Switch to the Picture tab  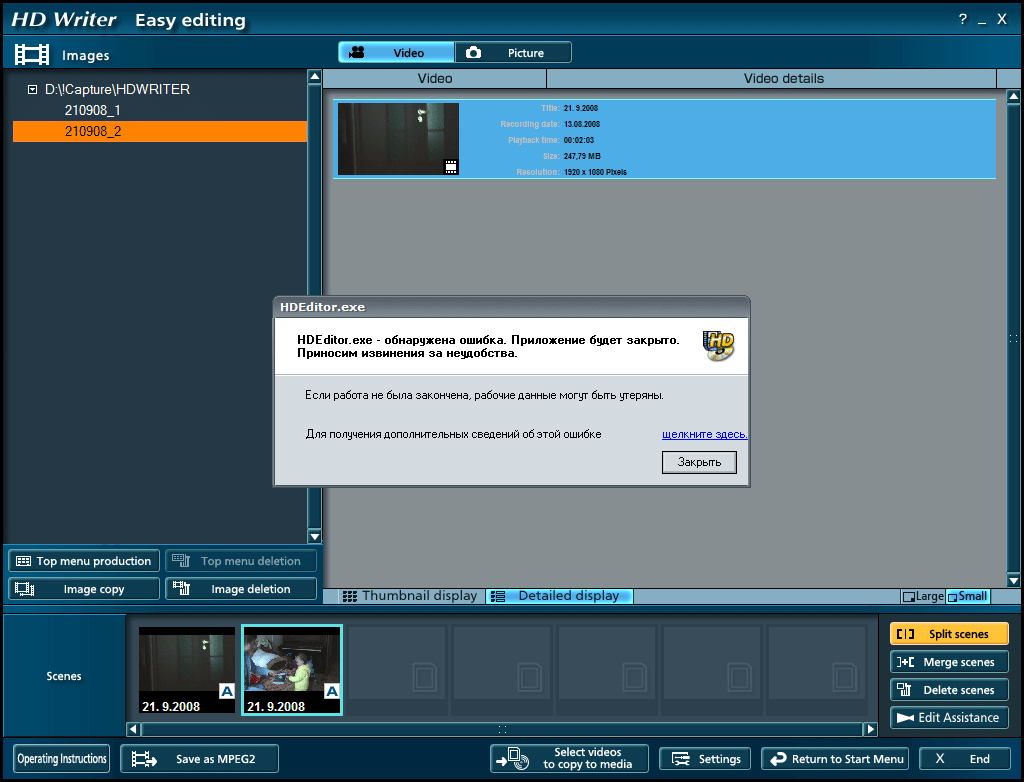click(x=513, y=52)
